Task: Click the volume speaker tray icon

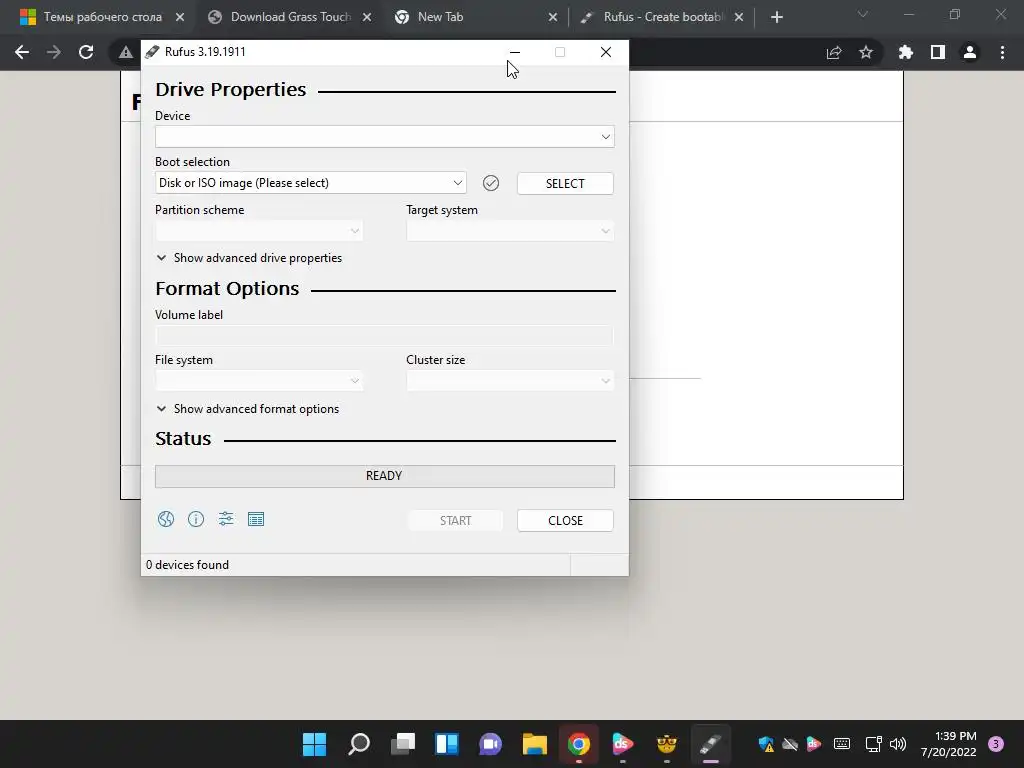Action: pos(899,744)
